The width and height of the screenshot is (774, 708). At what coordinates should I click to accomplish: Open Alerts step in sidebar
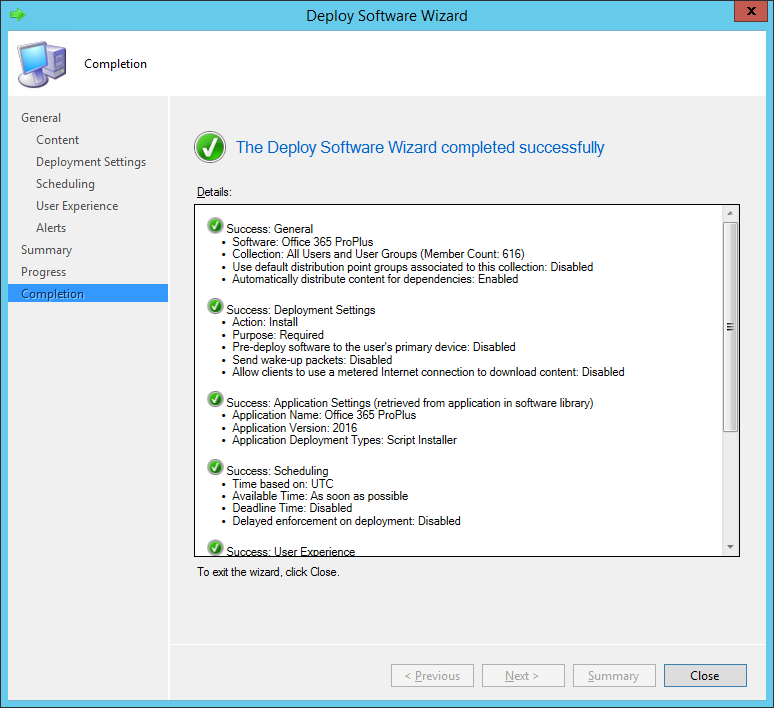pos(51,228)
